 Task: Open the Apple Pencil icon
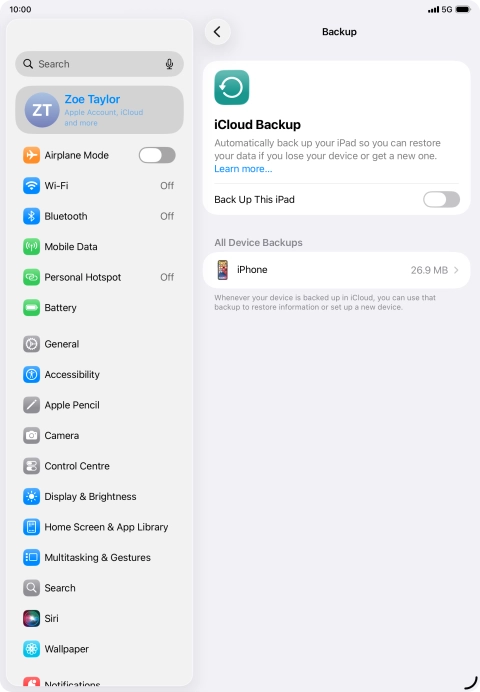(31, 405)
